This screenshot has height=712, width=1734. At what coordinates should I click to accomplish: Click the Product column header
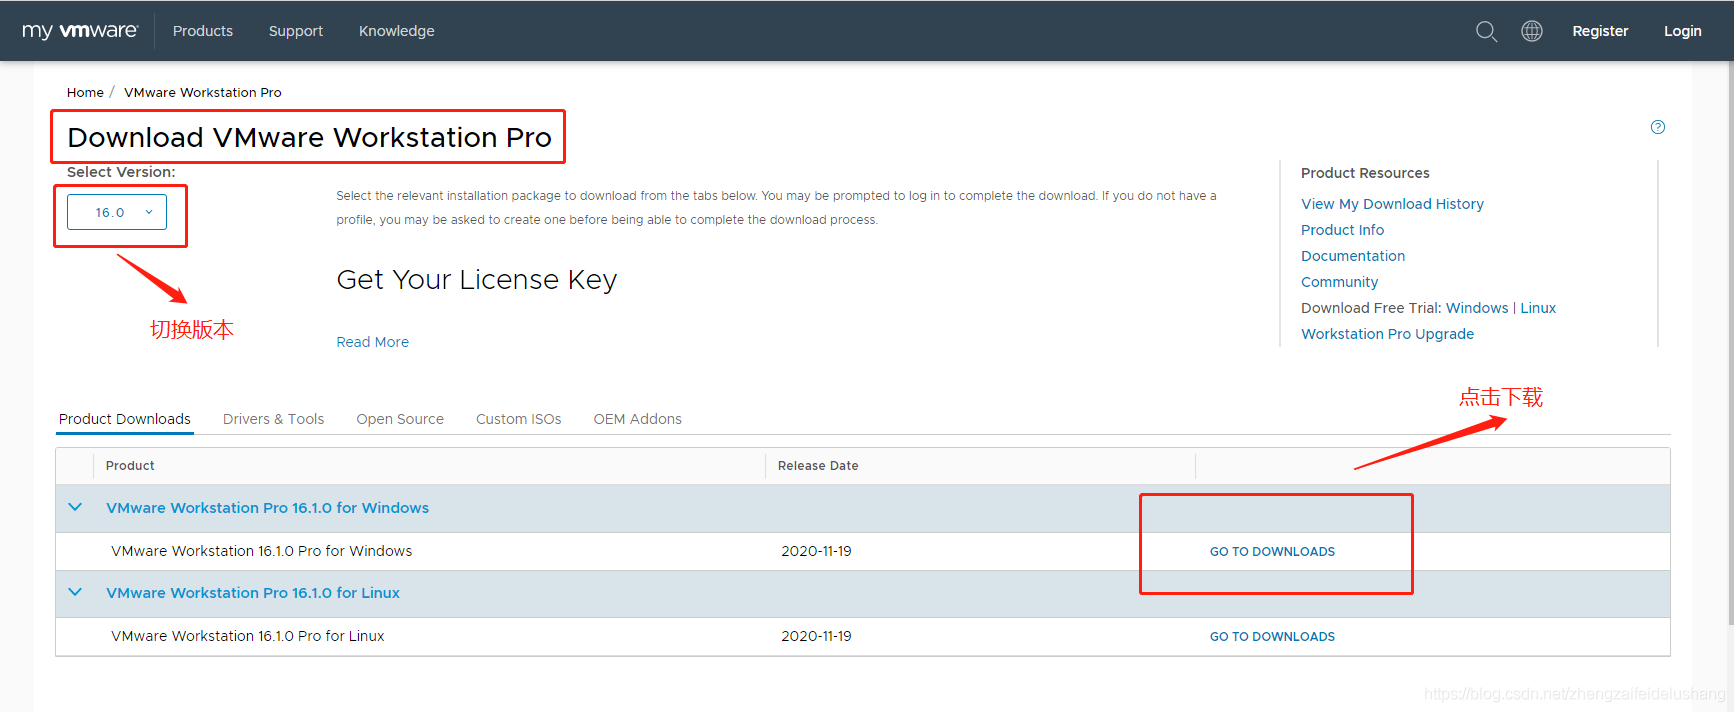pos(130,466)
